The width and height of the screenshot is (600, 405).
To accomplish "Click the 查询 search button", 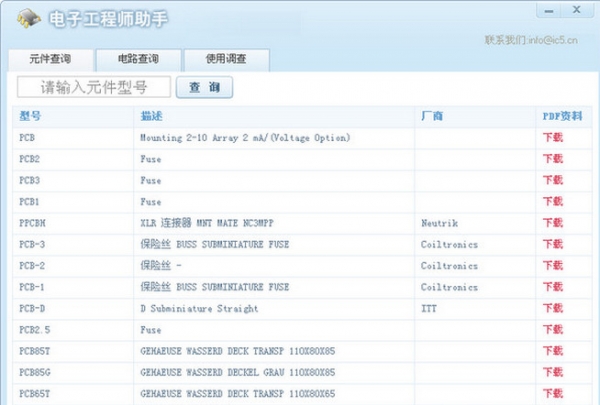I will pyautogui.click(x=204, y=87).
